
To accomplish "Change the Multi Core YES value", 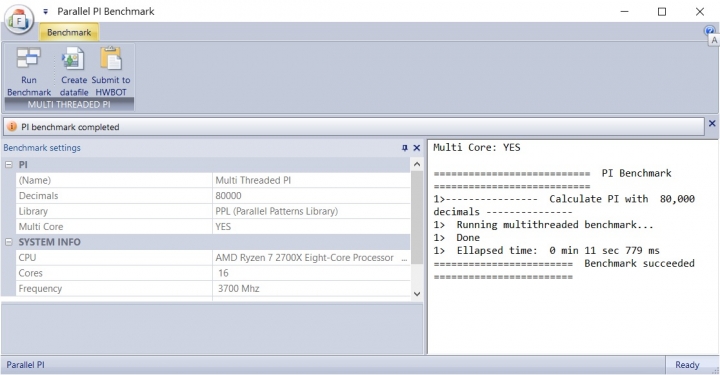I will click(x=311, y=227).
